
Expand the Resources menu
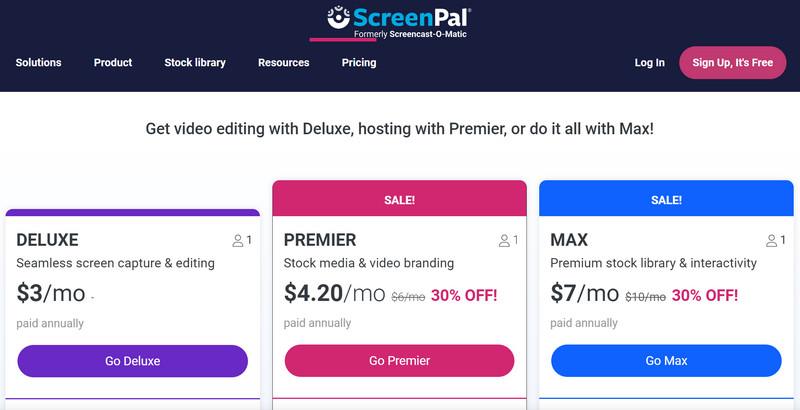[x=284, y=62]
